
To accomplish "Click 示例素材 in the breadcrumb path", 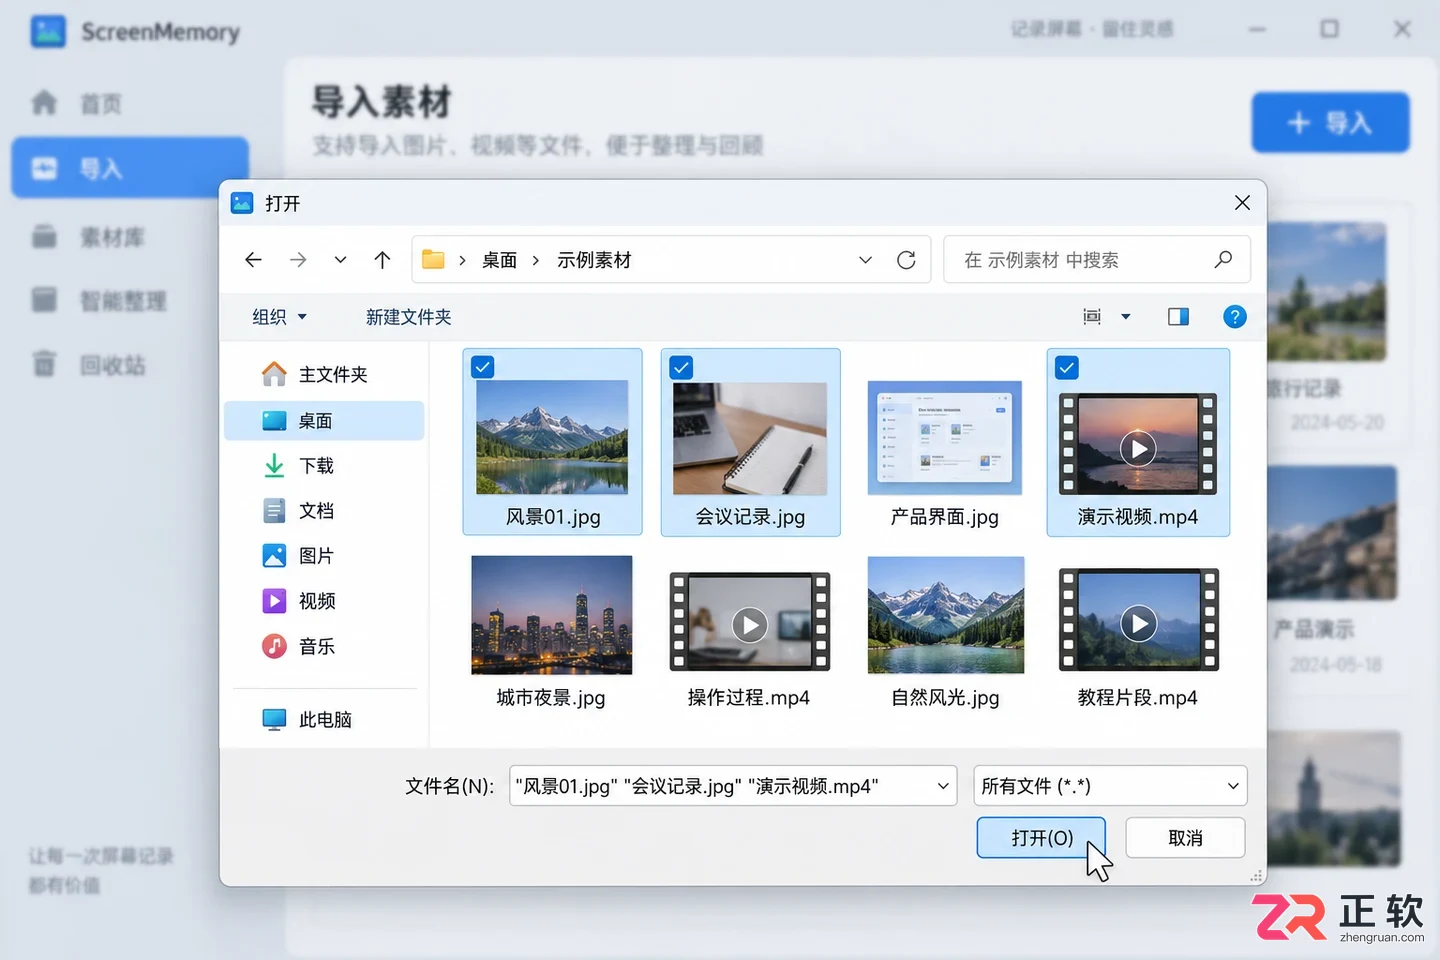I will point(594,260).
